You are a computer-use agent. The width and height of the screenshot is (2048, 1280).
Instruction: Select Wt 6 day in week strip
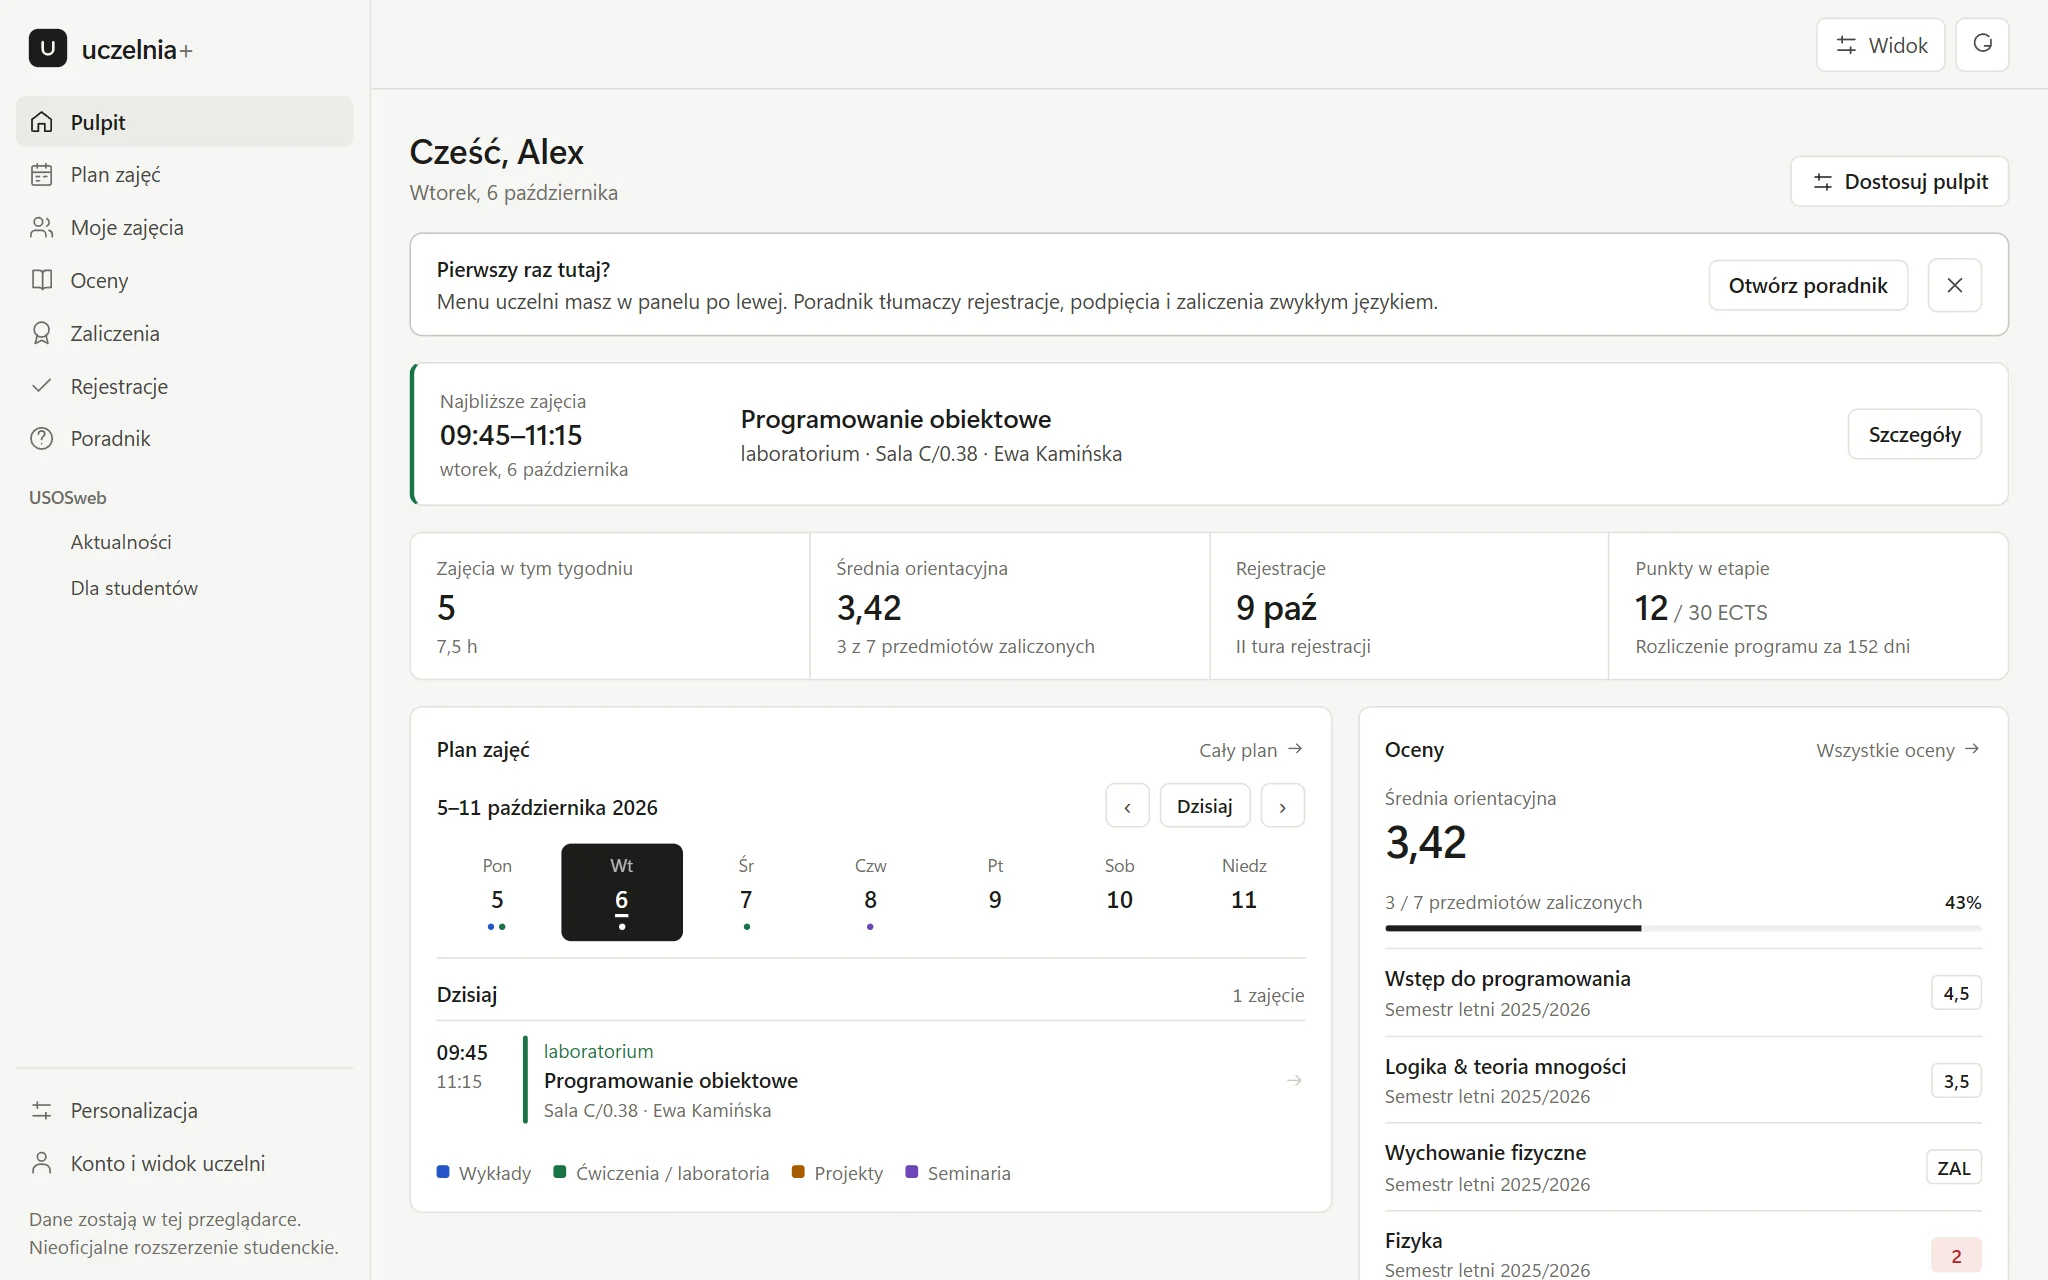pos(622,892)
